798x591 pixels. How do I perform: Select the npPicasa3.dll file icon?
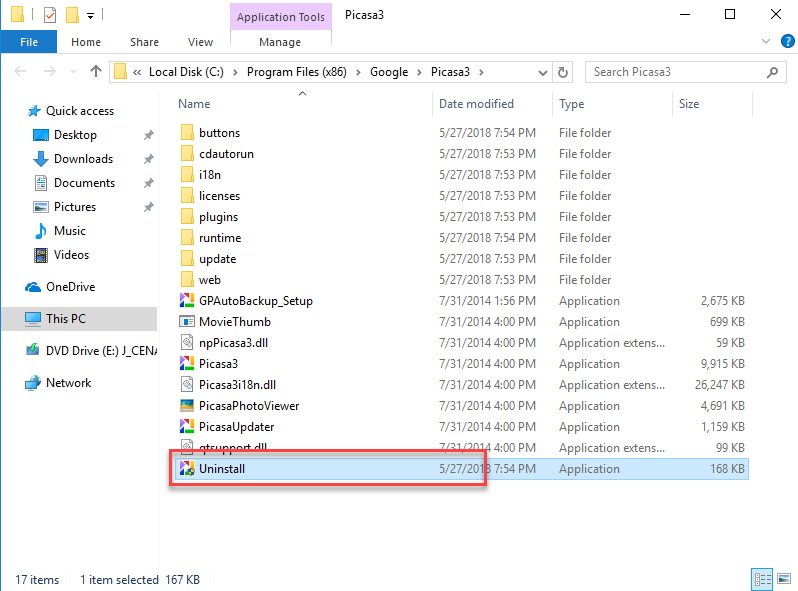[x=187, y=343]
